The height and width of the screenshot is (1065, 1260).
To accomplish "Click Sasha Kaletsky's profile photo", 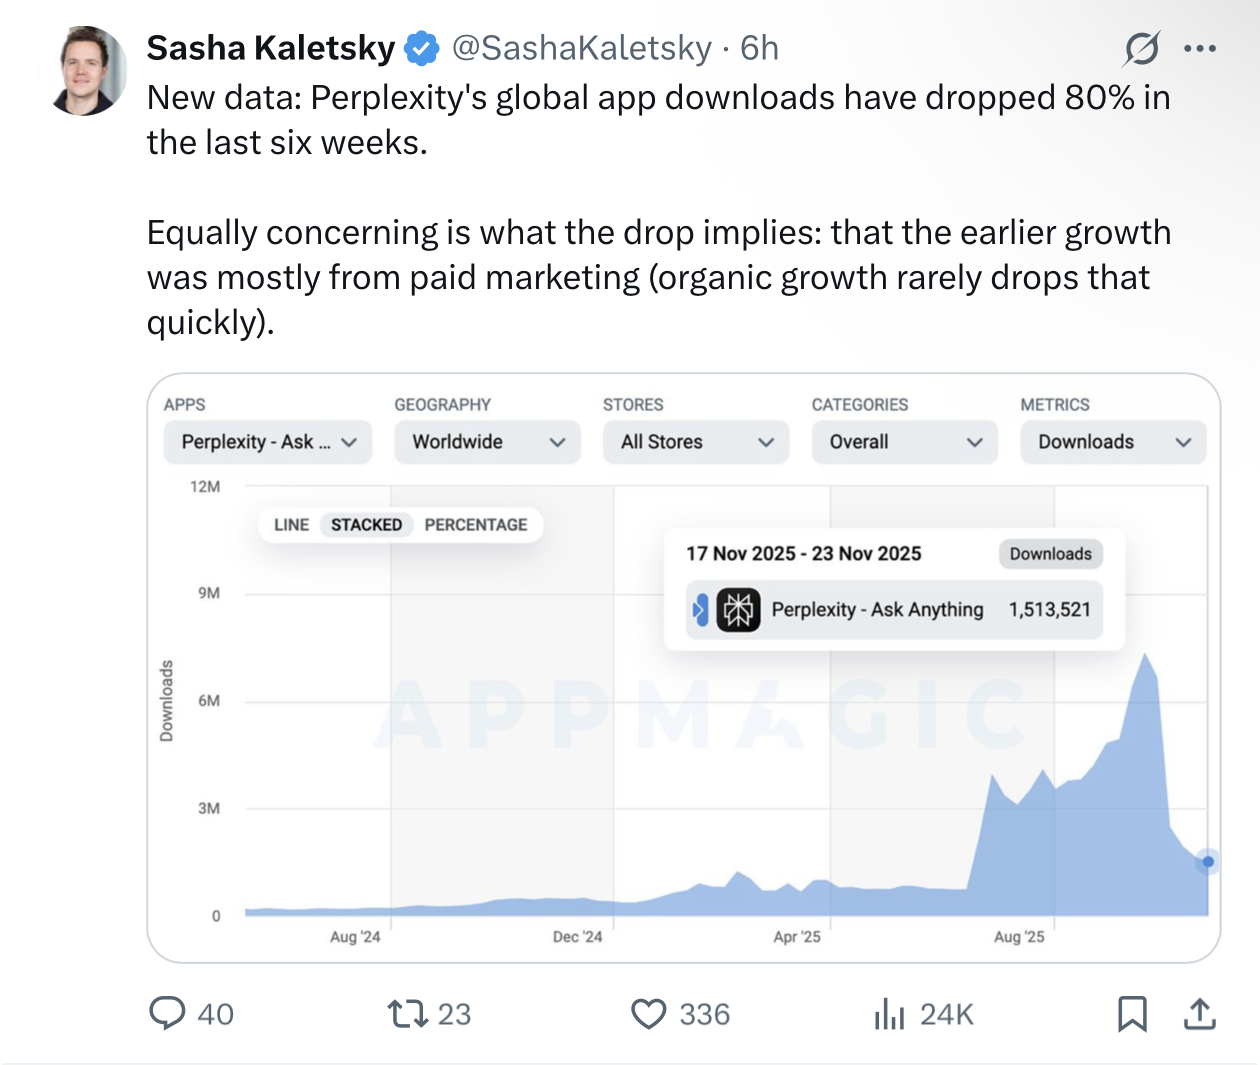I will pyautogui.click(x=90, y=70).
